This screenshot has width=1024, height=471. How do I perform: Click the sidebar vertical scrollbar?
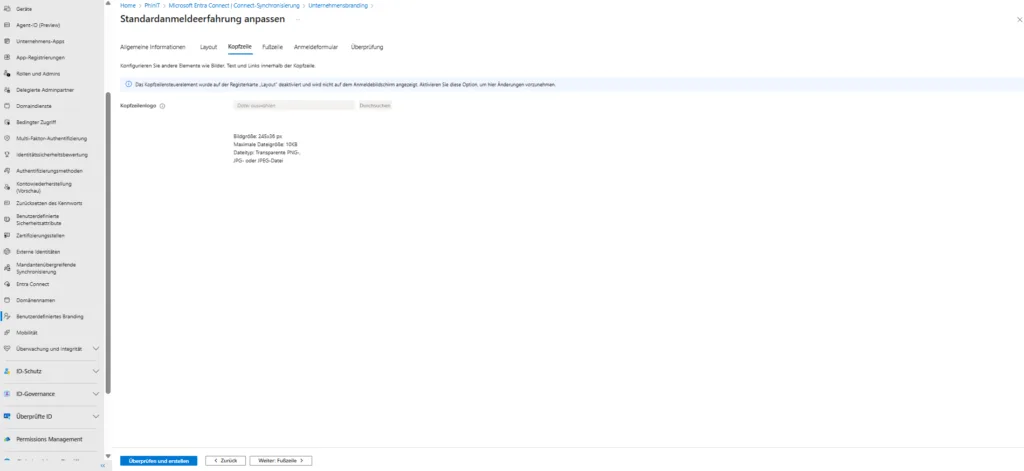point(108,250)
